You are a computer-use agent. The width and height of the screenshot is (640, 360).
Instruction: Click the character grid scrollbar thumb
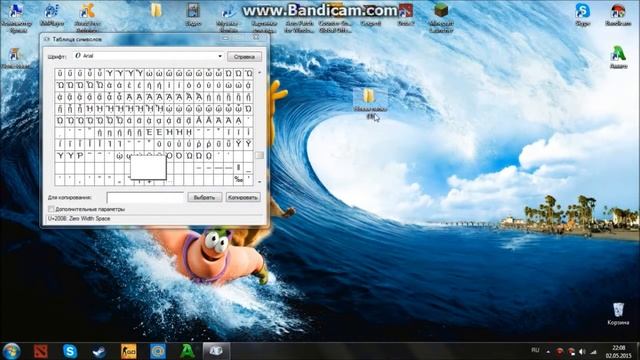(260, 156)
